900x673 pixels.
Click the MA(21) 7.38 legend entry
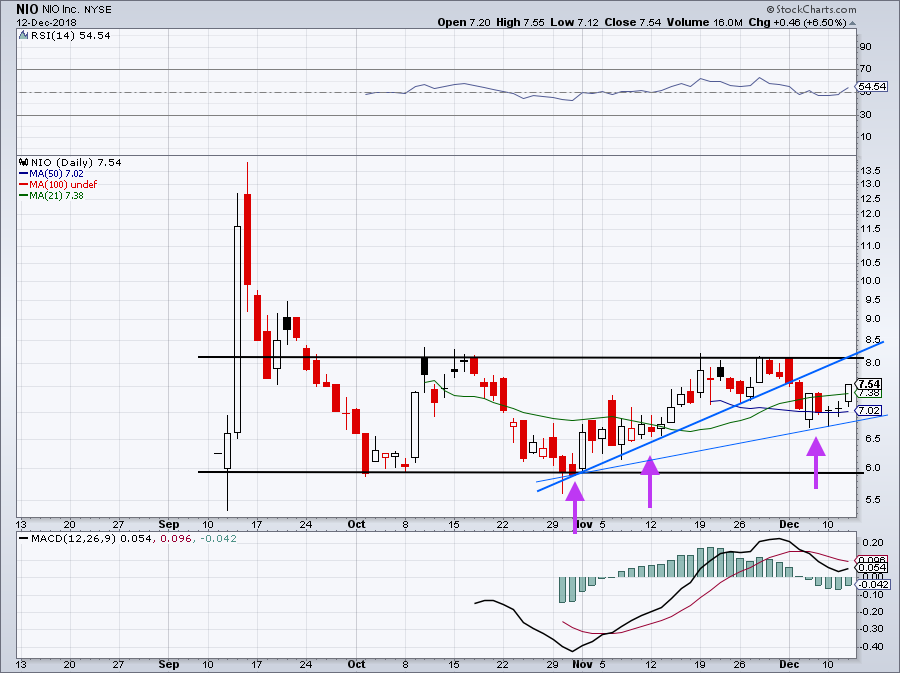[51, 196]
